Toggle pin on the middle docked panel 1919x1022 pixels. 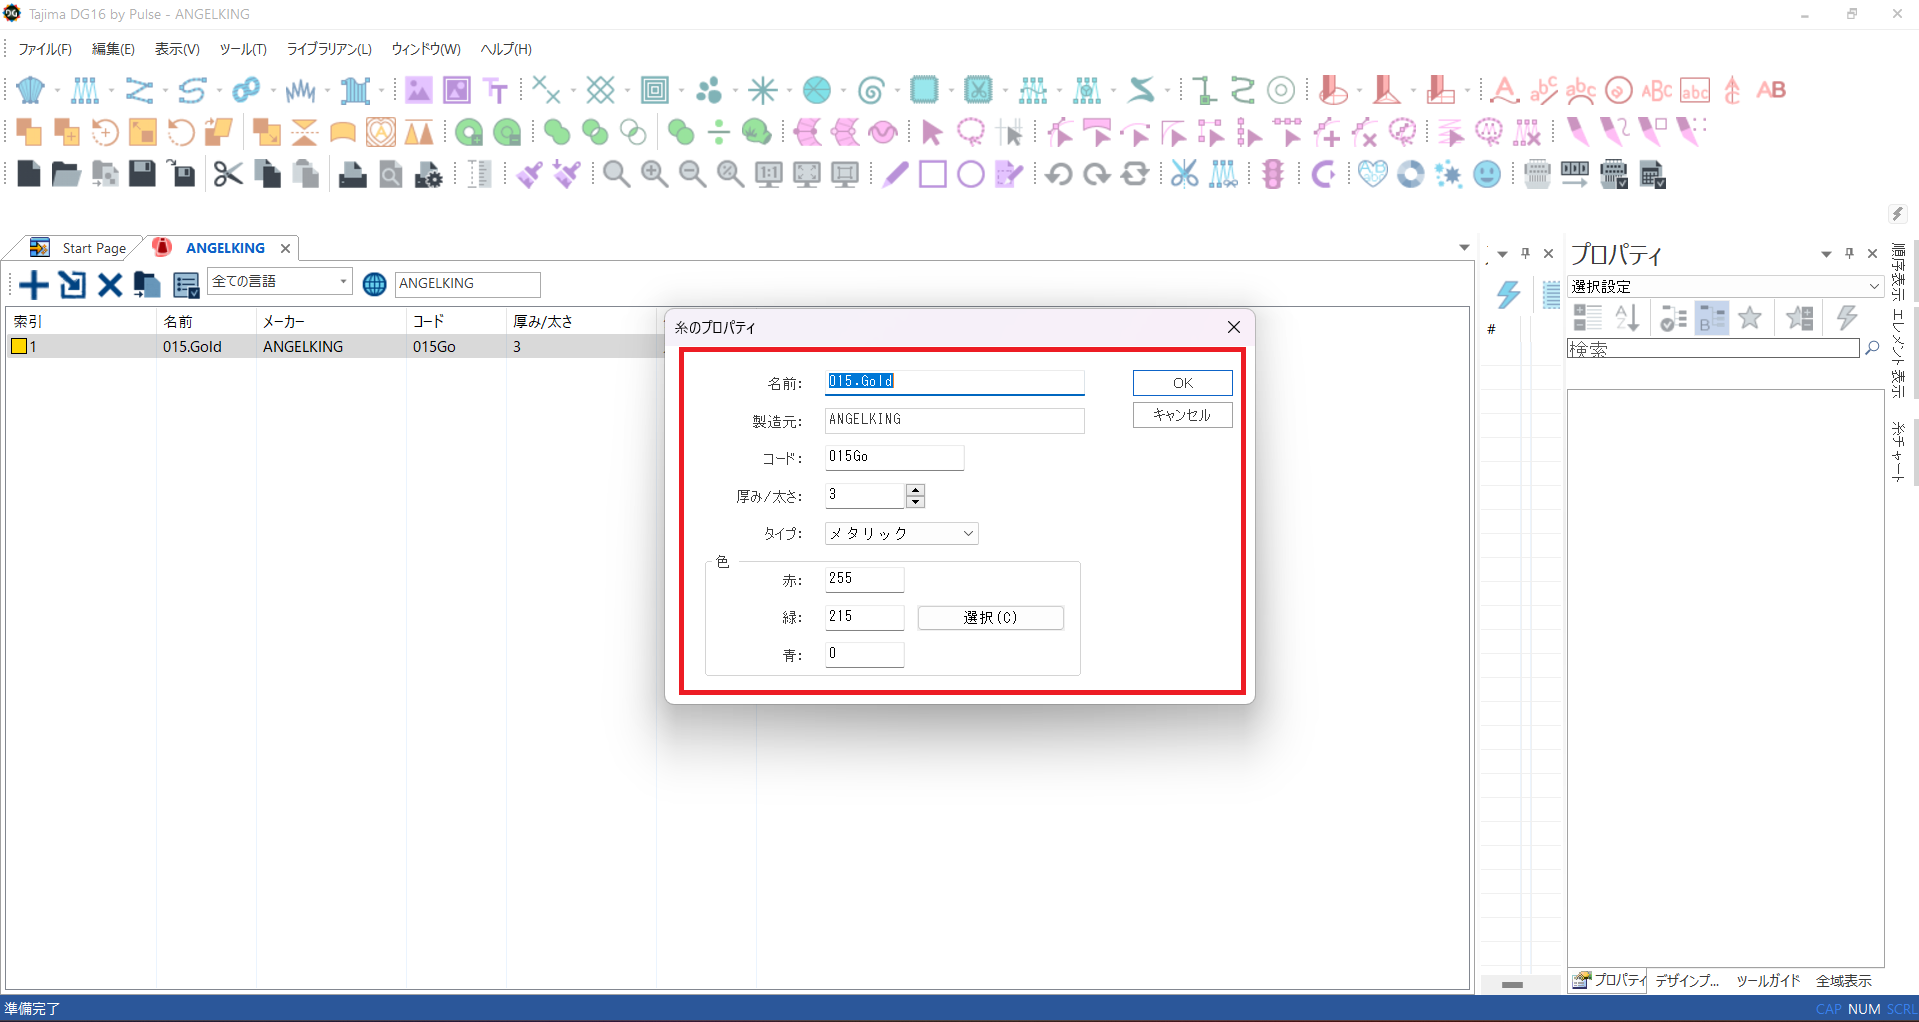[x=1525, y=254]
